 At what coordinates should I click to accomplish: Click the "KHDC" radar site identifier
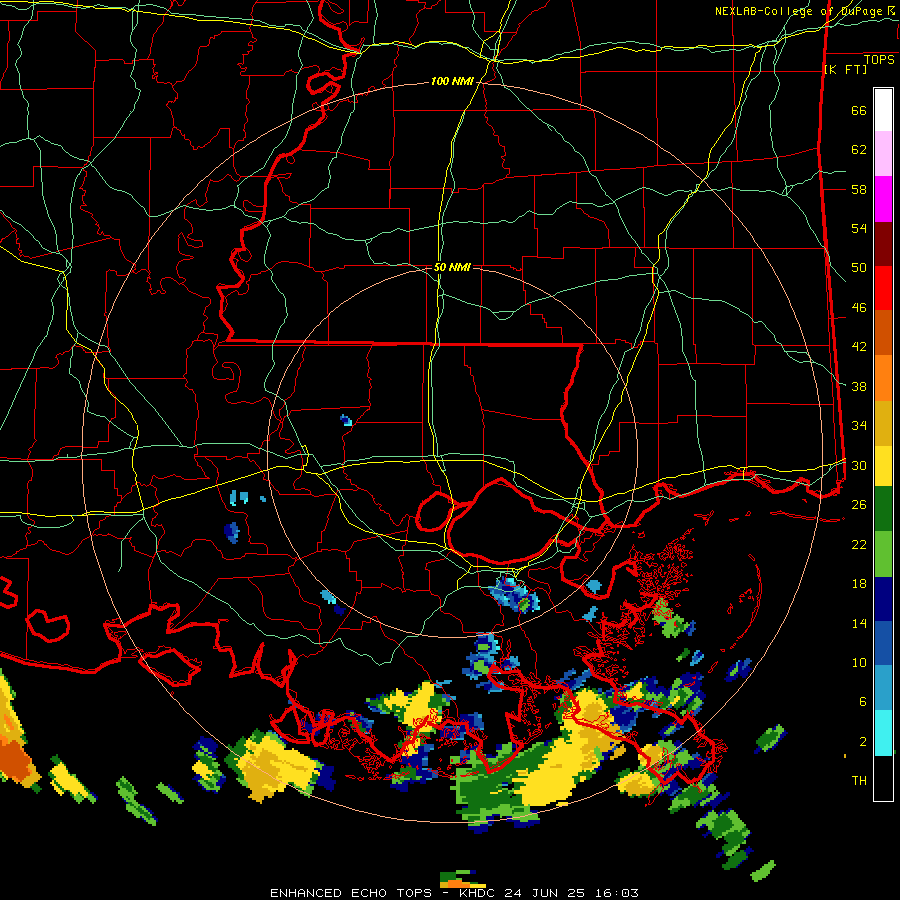click(x=478, y=893)
